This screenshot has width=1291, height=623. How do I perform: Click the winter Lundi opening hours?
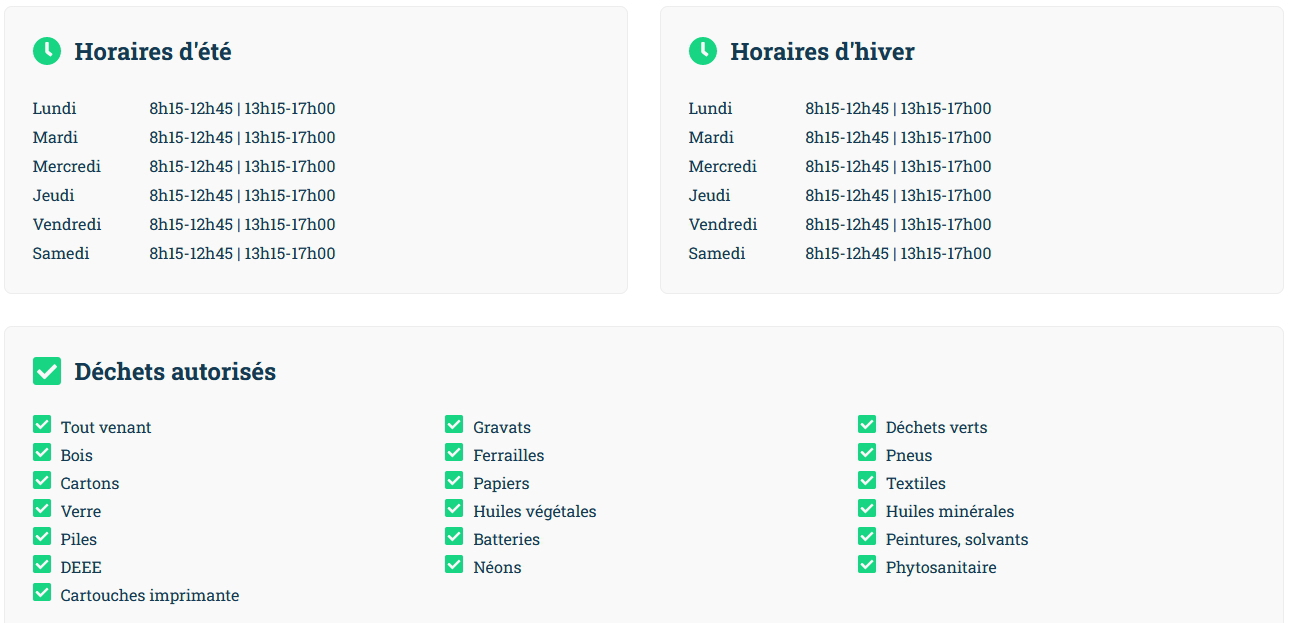pyautogui.click(x=898, y=108)
